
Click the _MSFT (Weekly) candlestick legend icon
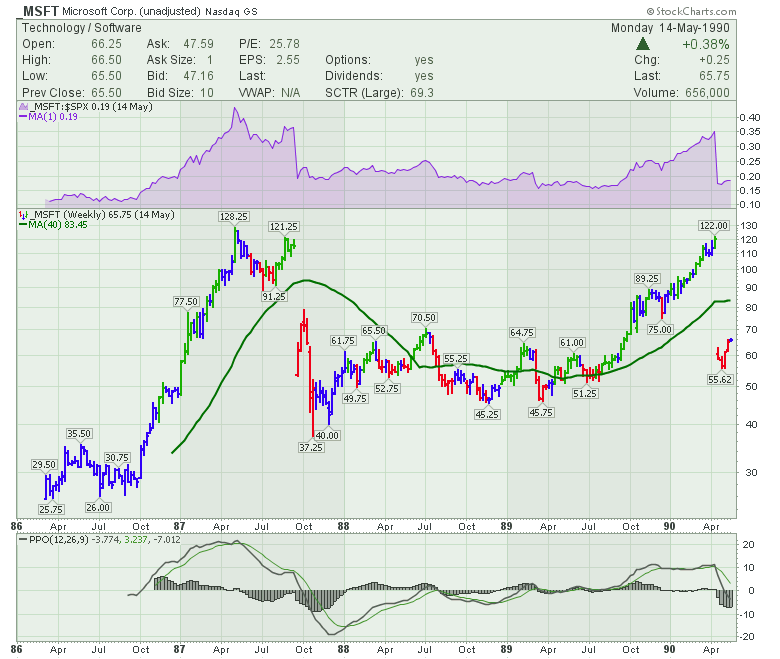click(x=23, y=215)
